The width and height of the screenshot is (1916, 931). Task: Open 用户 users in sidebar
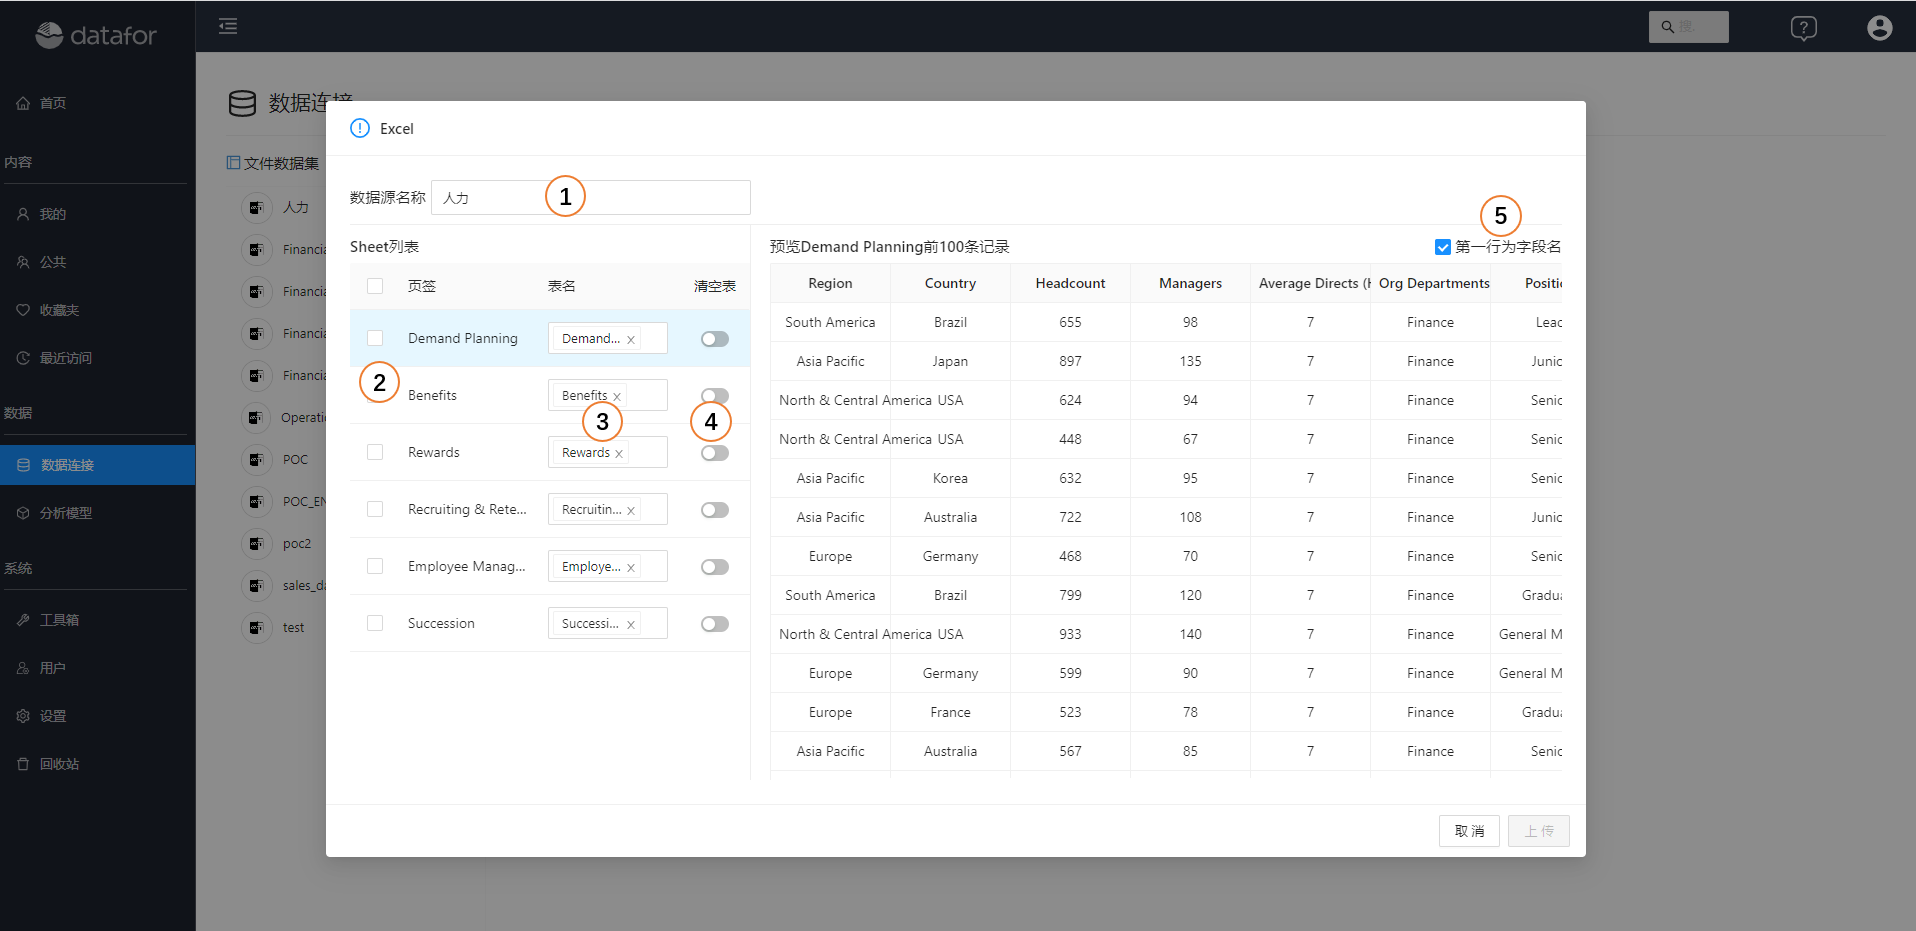coord(53,668)
